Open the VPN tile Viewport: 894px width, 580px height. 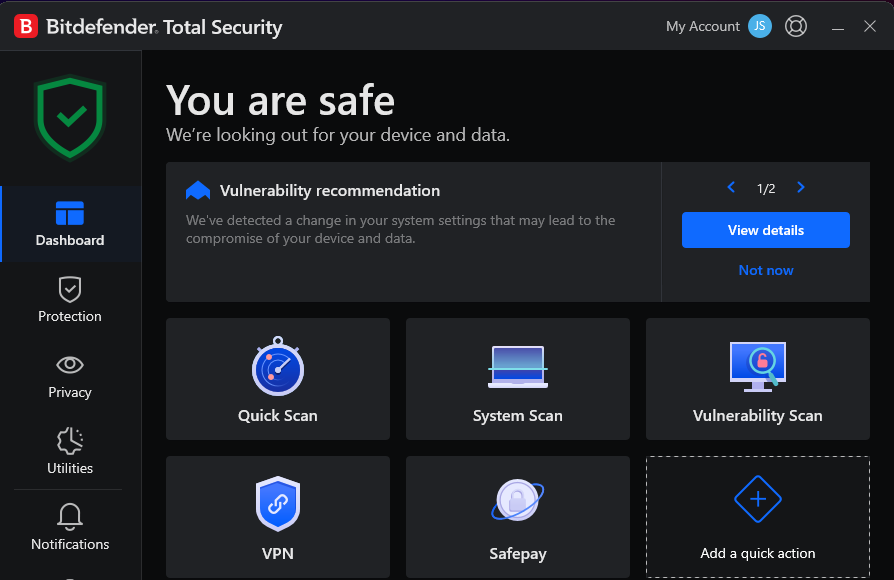278,517
